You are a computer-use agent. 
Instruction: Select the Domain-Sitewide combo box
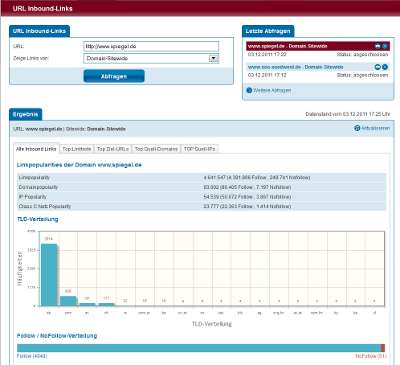(x=151, y=58)
